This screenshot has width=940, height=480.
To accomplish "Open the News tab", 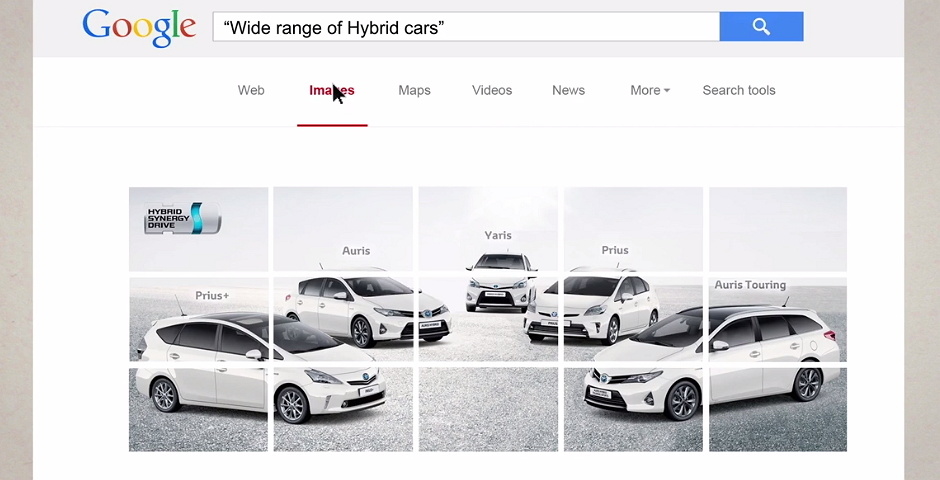I will 568,90.
